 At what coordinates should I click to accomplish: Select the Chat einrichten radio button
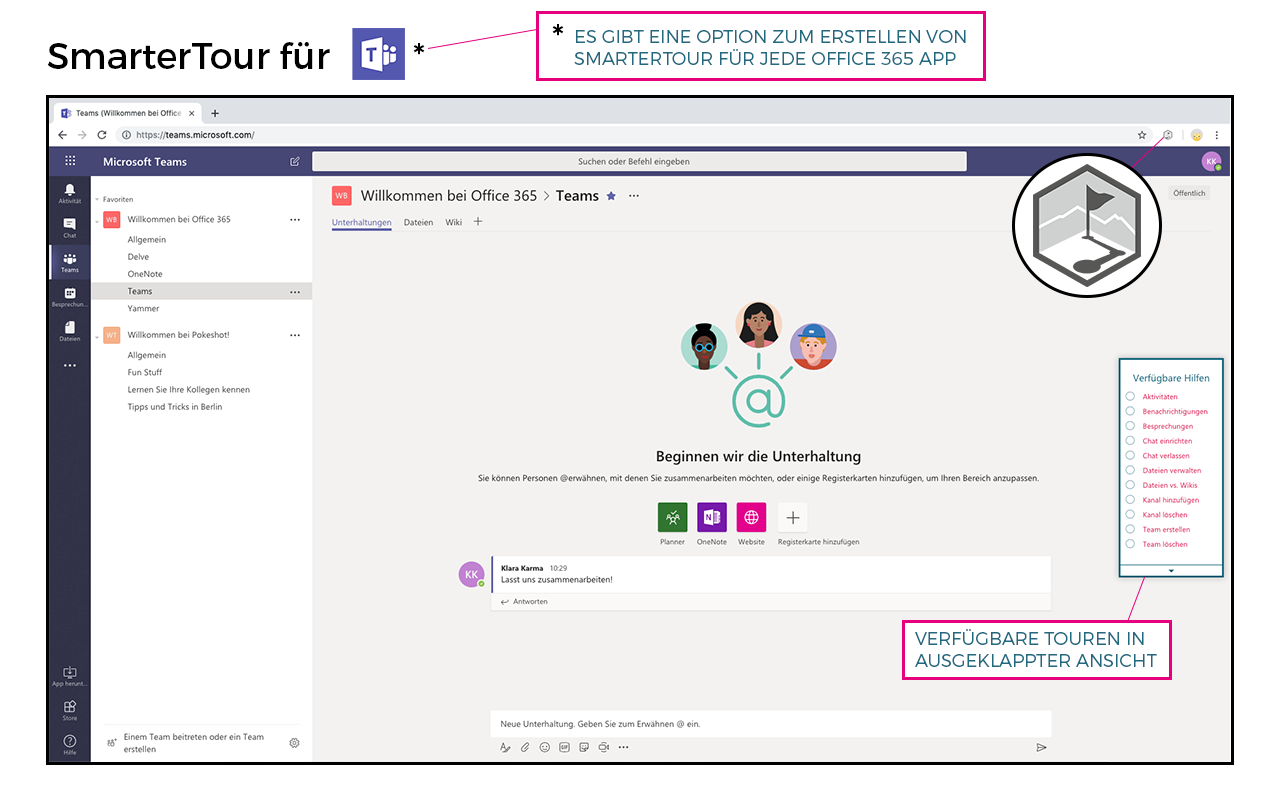1130,441
